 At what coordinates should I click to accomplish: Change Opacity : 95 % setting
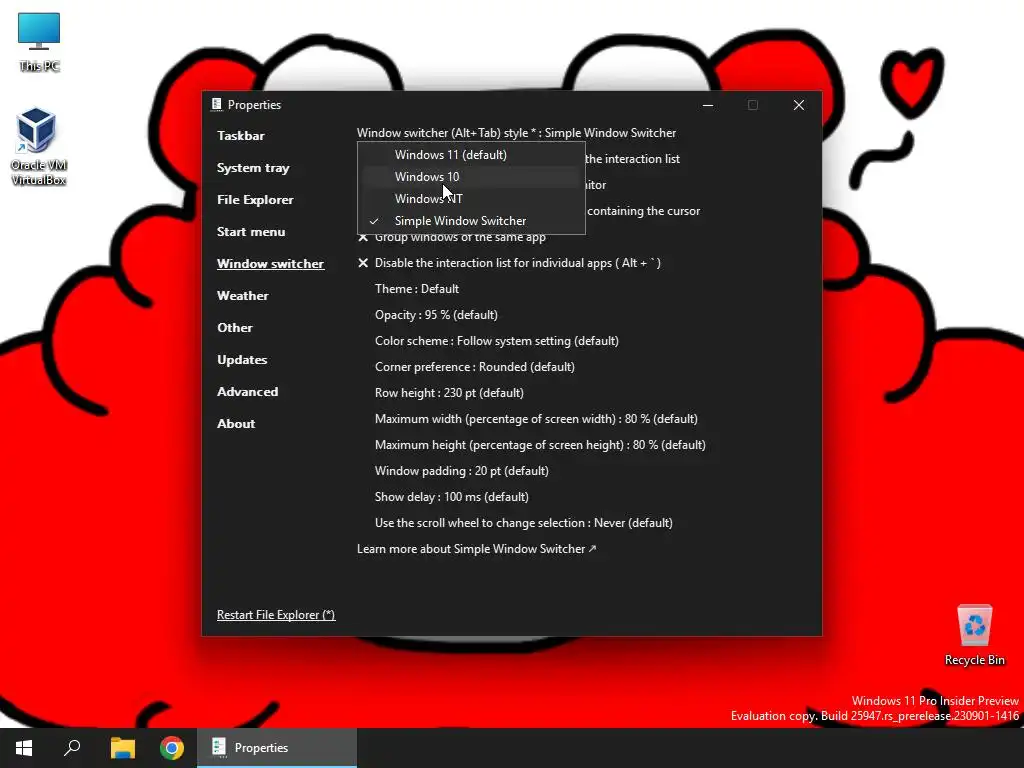coord(436,315)
